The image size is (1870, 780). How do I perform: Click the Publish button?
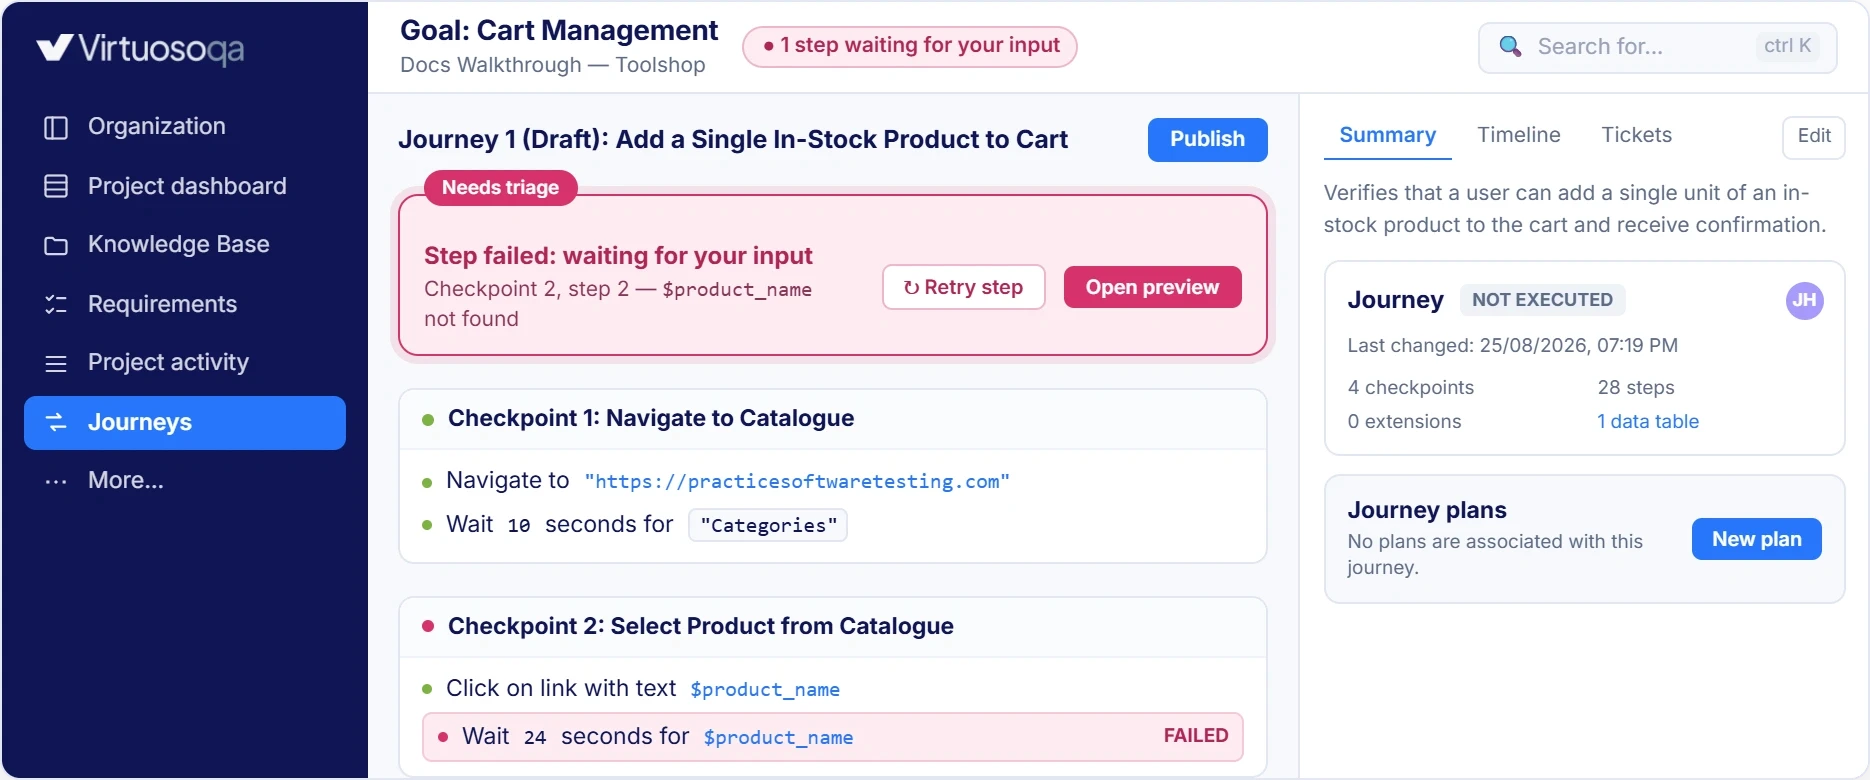tap(1207, 139)
